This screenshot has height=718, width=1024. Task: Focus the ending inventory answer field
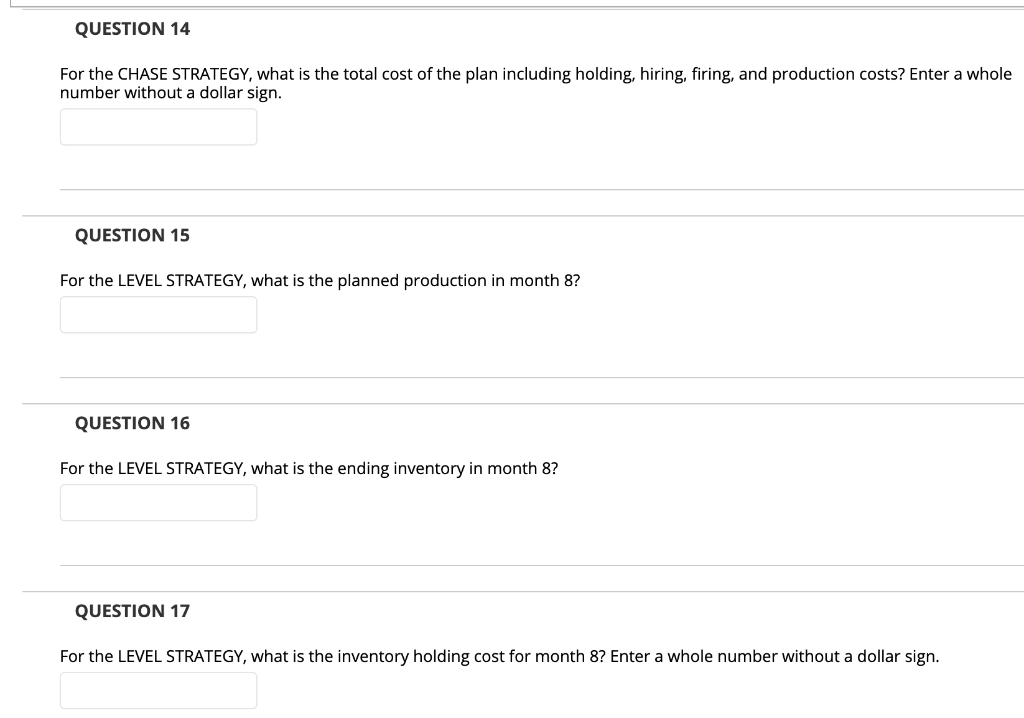pyautogui.click(x=158, y=502)
